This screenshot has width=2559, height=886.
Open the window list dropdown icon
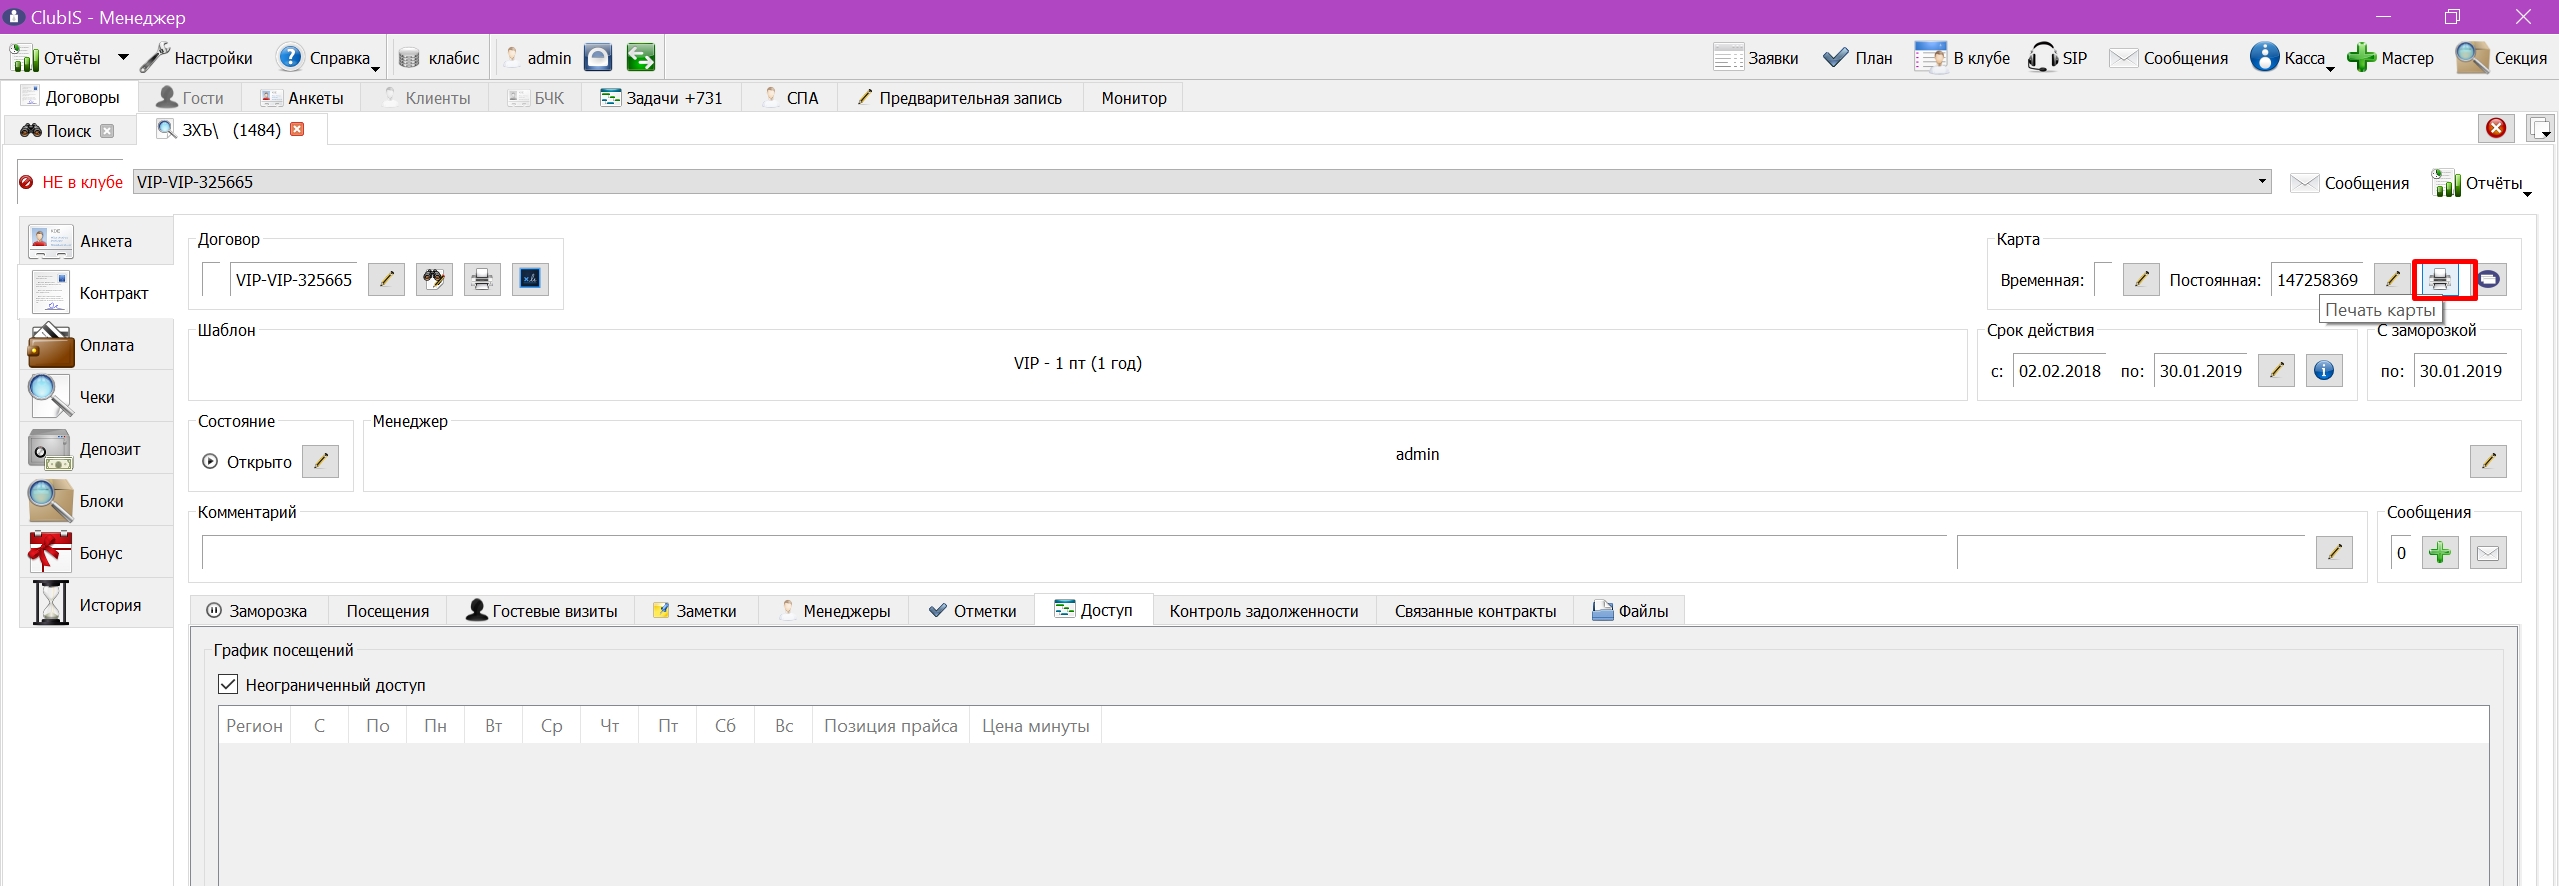[x=2539, y=128]
